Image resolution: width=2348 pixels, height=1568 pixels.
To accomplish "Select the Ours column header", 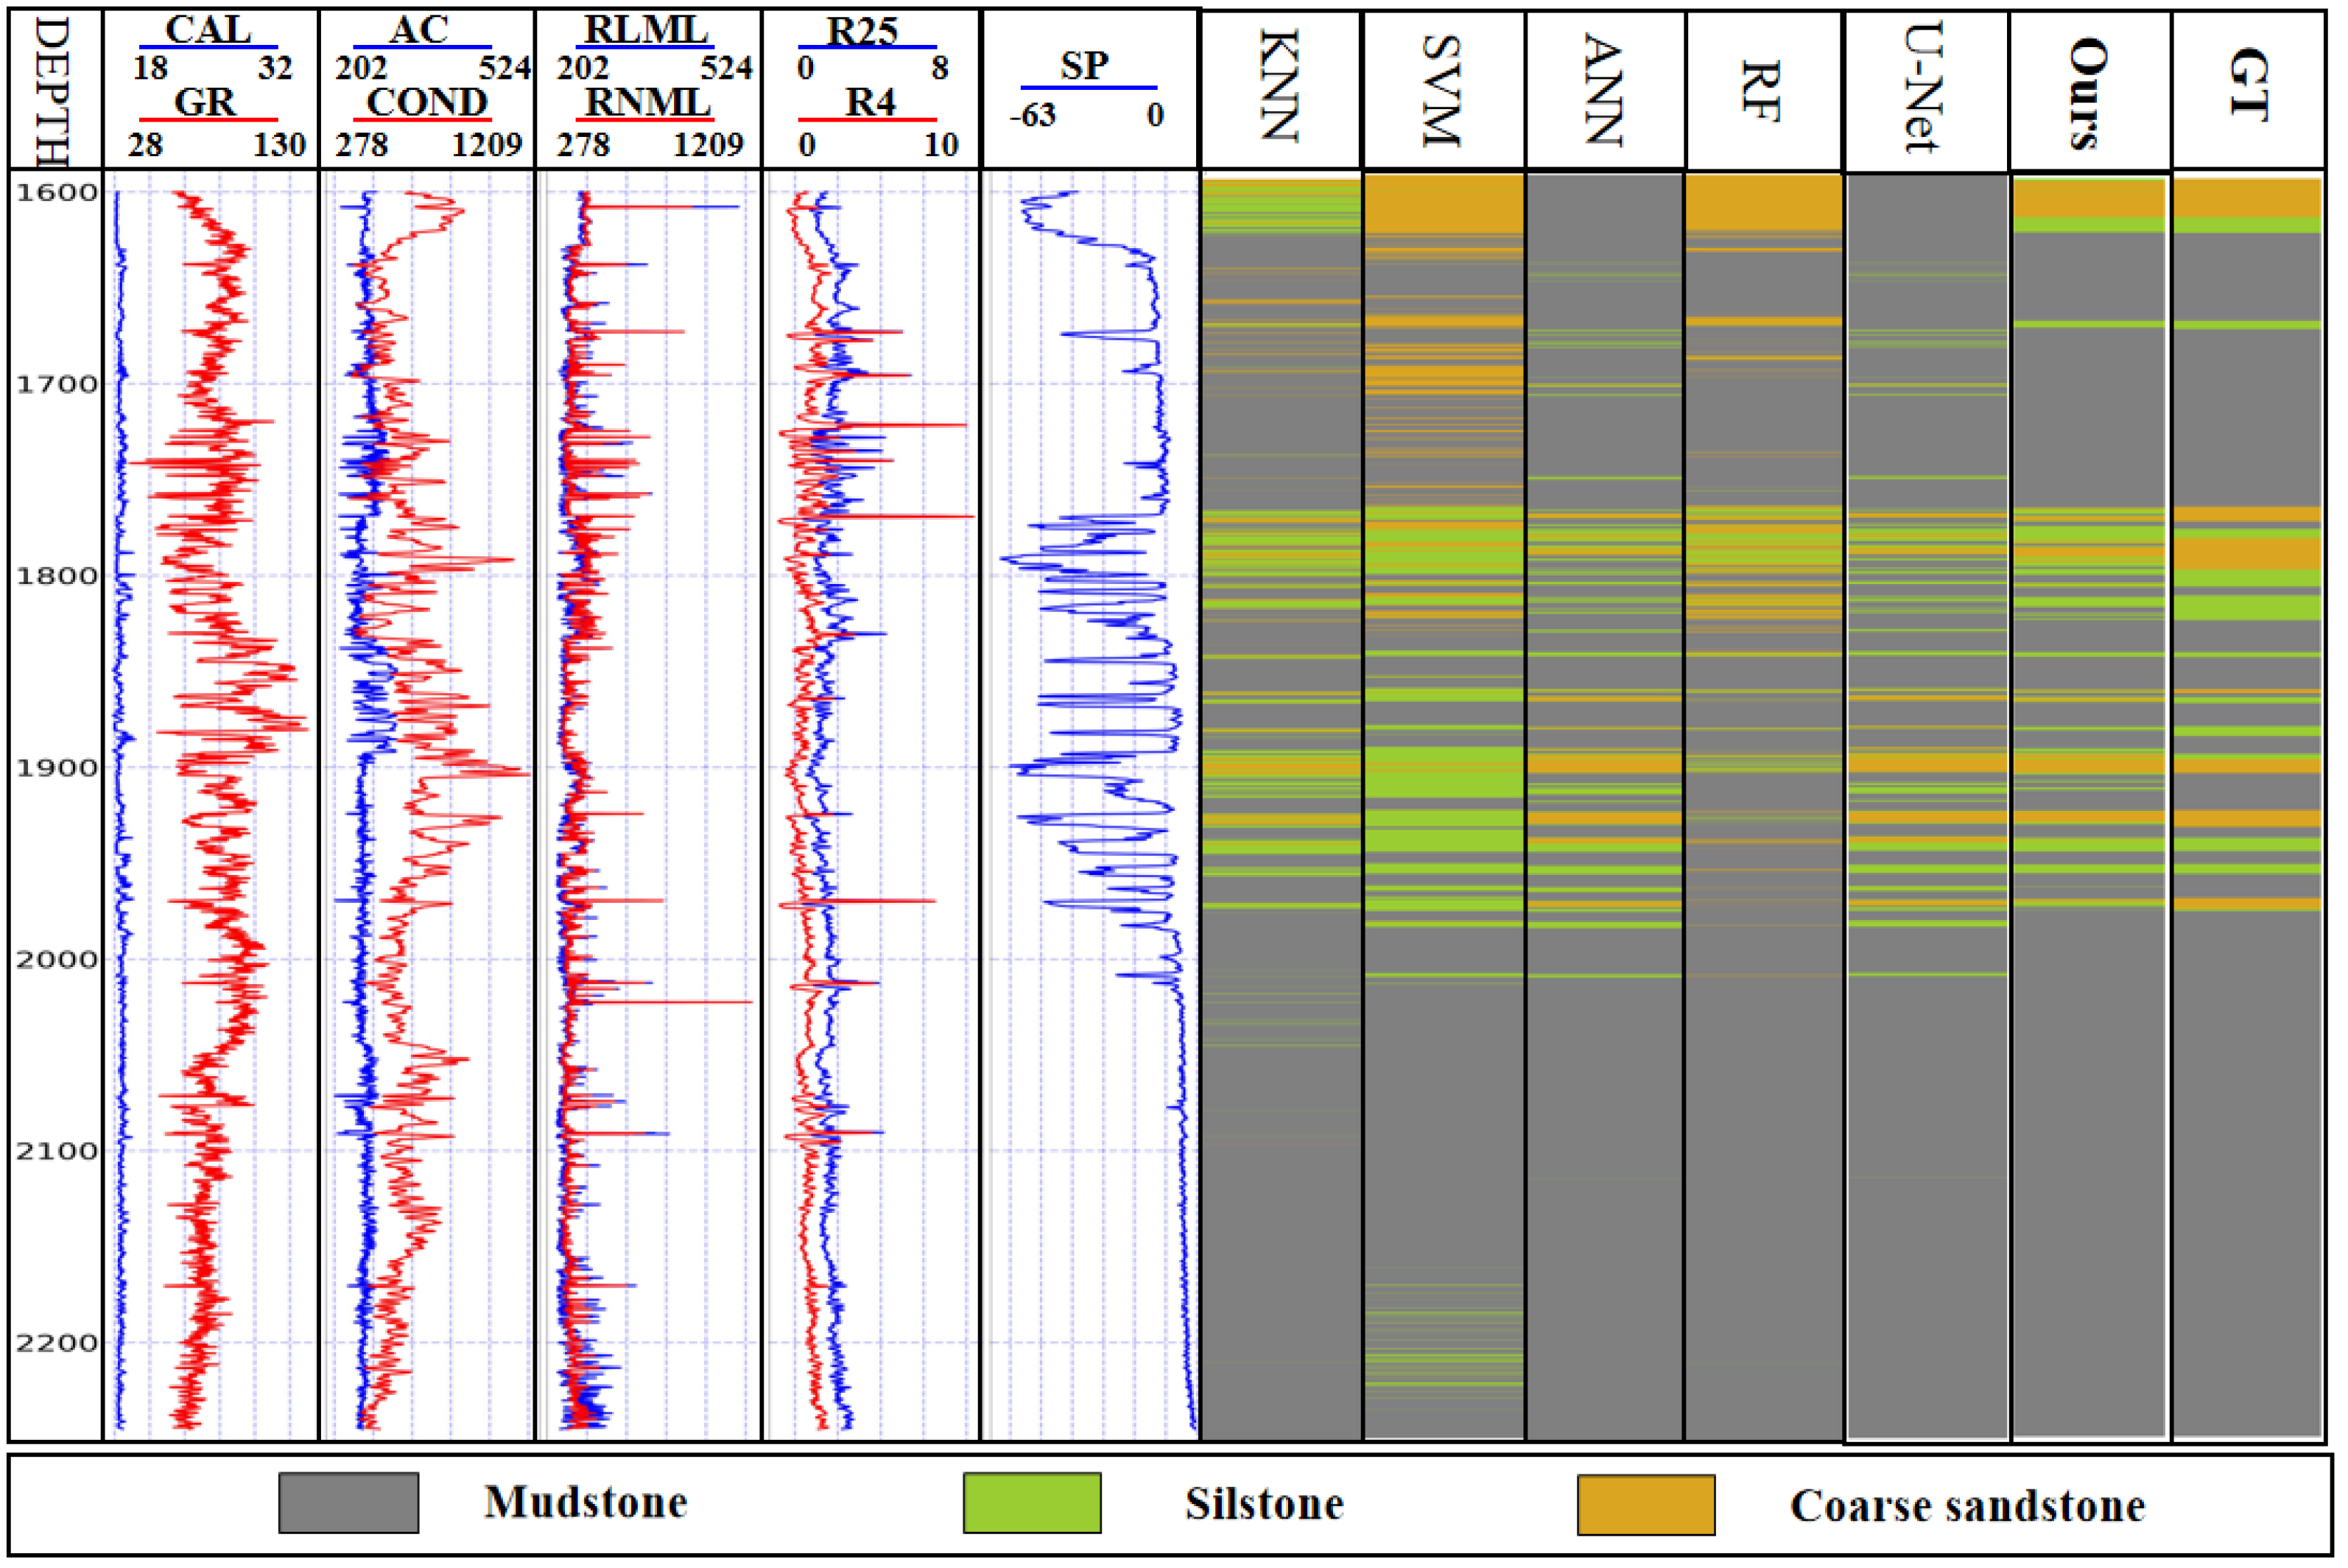I will click(2088, 92).
